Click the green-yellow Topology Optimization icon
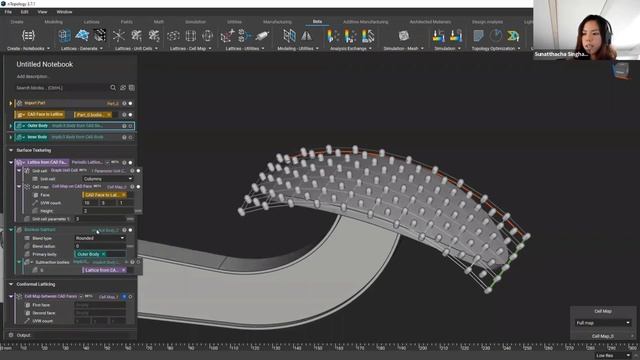The height and width of the screenshot is (360, 640). click(513, 36)
